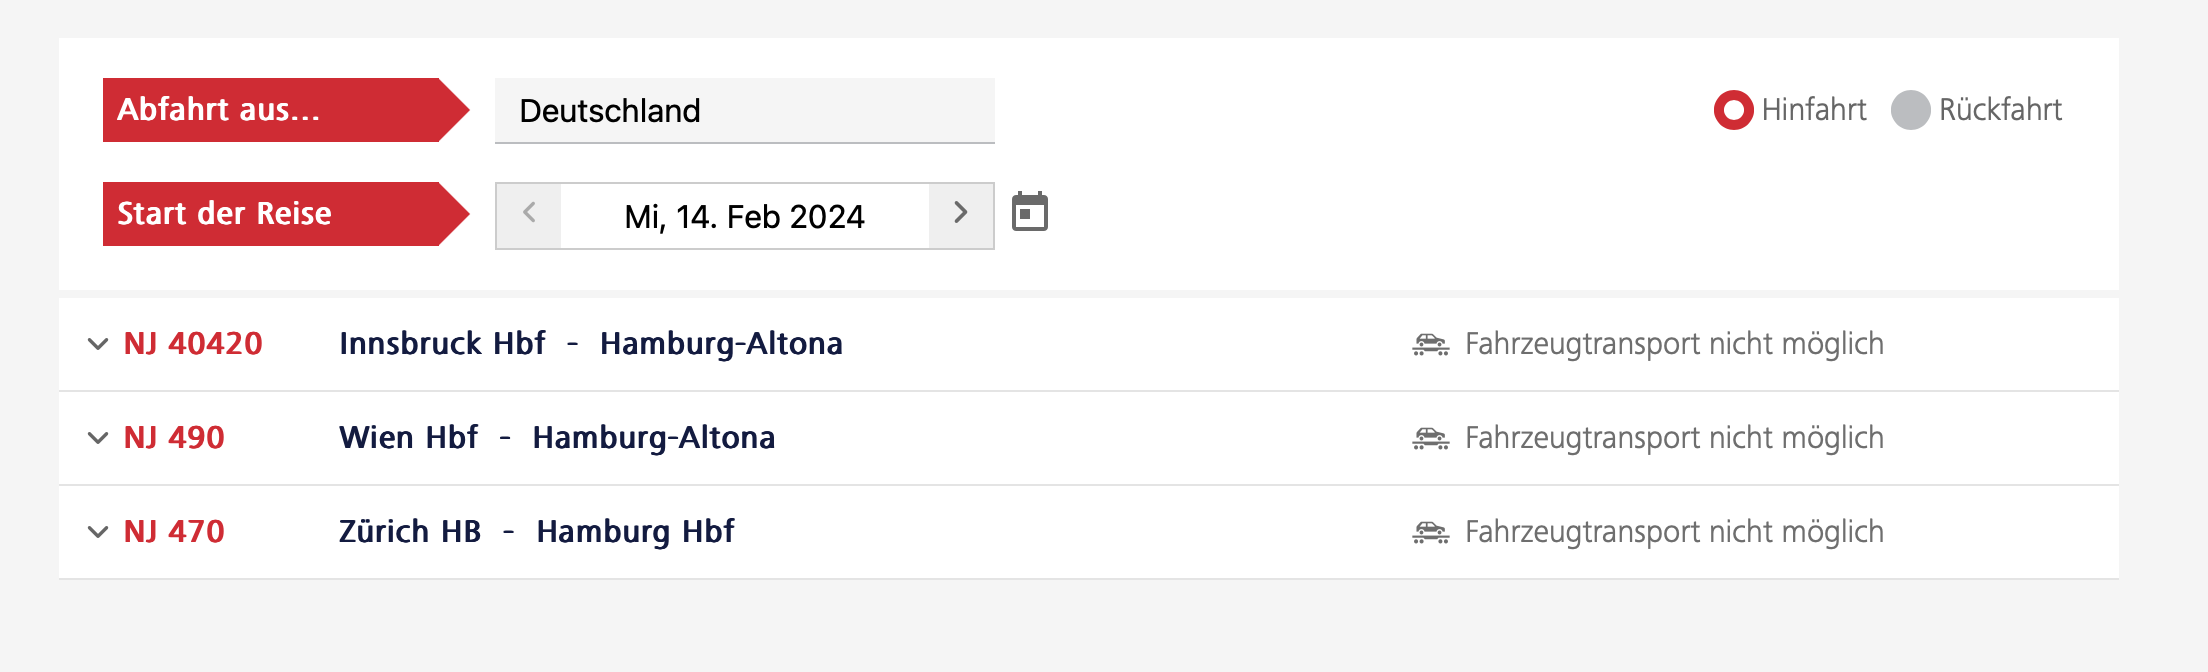2208x672 pixels.
Task: Expand the NJ 40420 train row
Action: (98, 344)
